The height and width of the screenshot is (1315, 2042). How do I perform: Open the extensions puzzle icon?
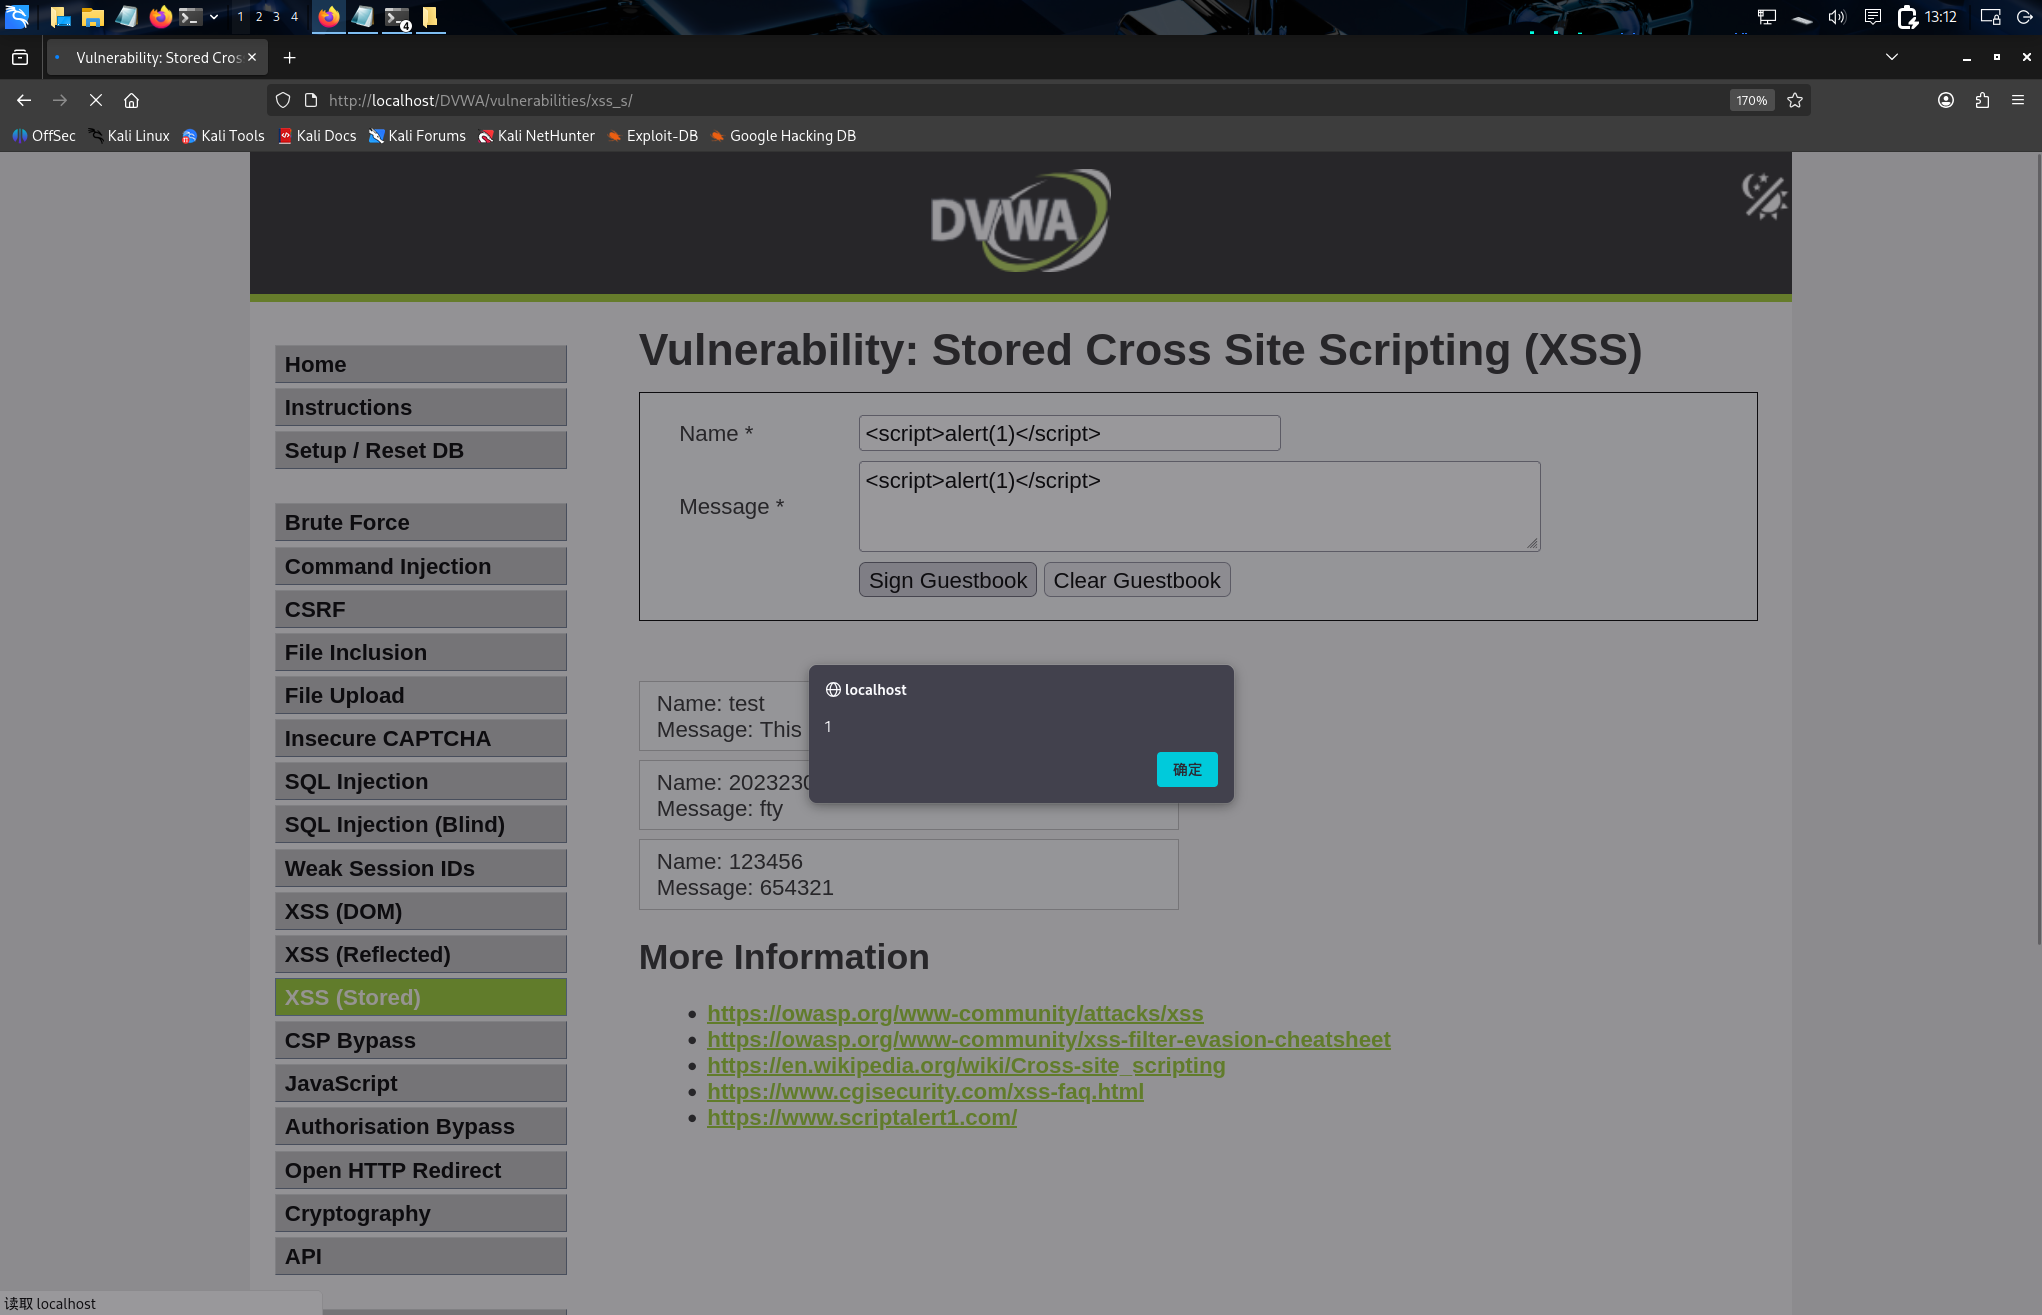(x=1982, y=100)
